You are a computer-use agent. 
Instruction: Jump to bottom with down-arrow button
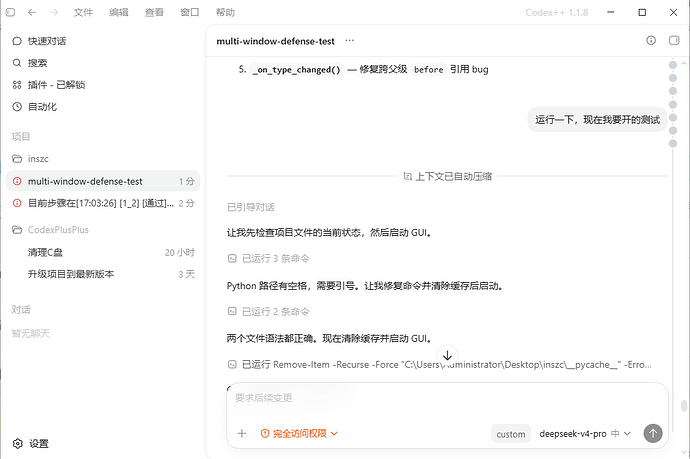(447, 355)
